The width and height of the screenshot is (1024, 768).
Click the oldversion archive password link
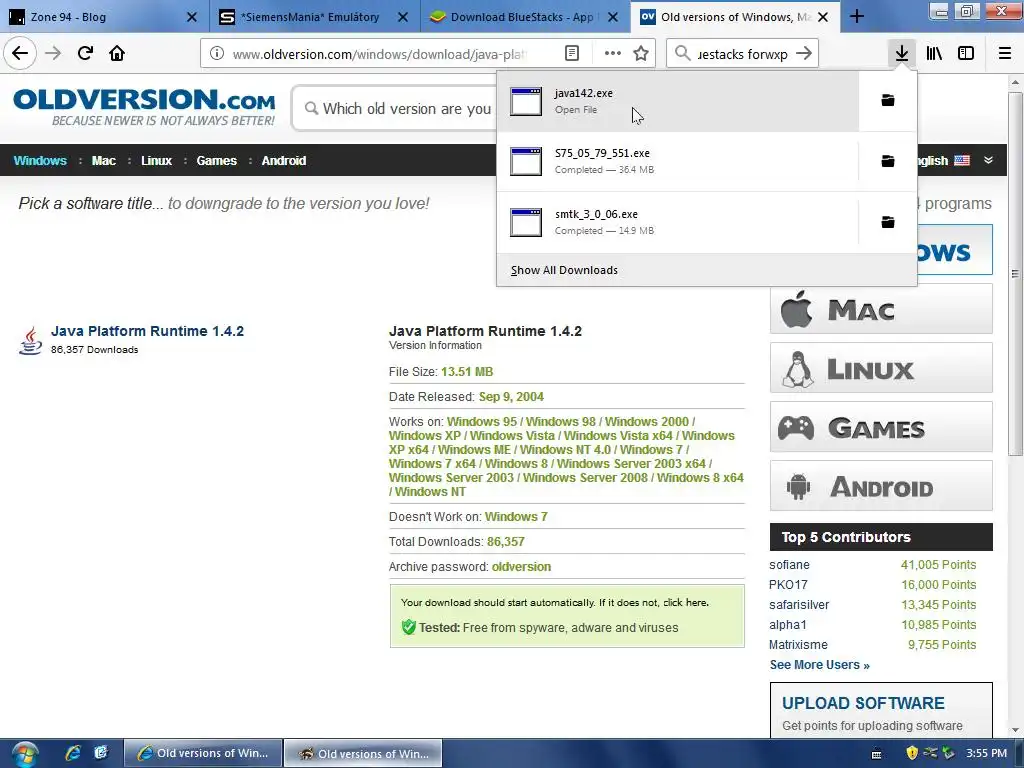(521, 567)
